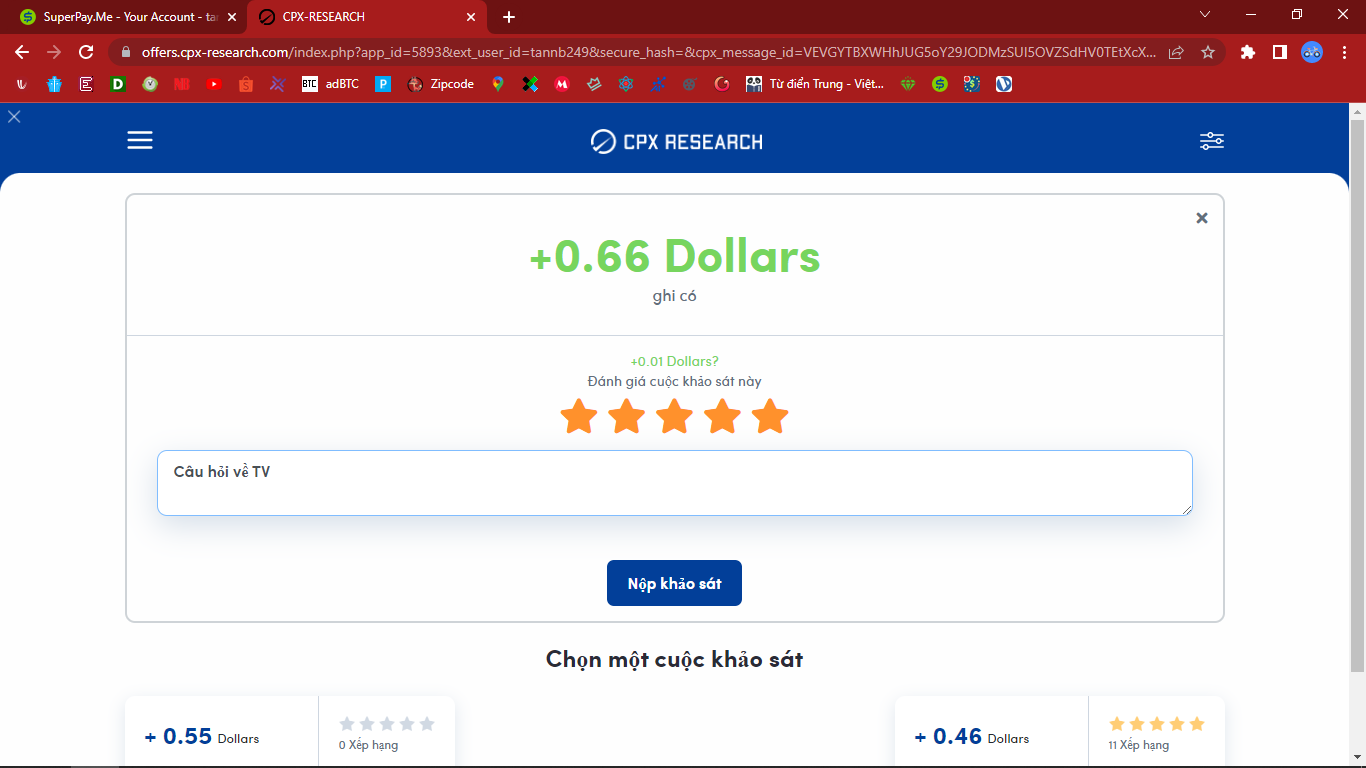1366x768 pixels.
Task: Open the adBTC bookmark
Action: click(330, 84)
